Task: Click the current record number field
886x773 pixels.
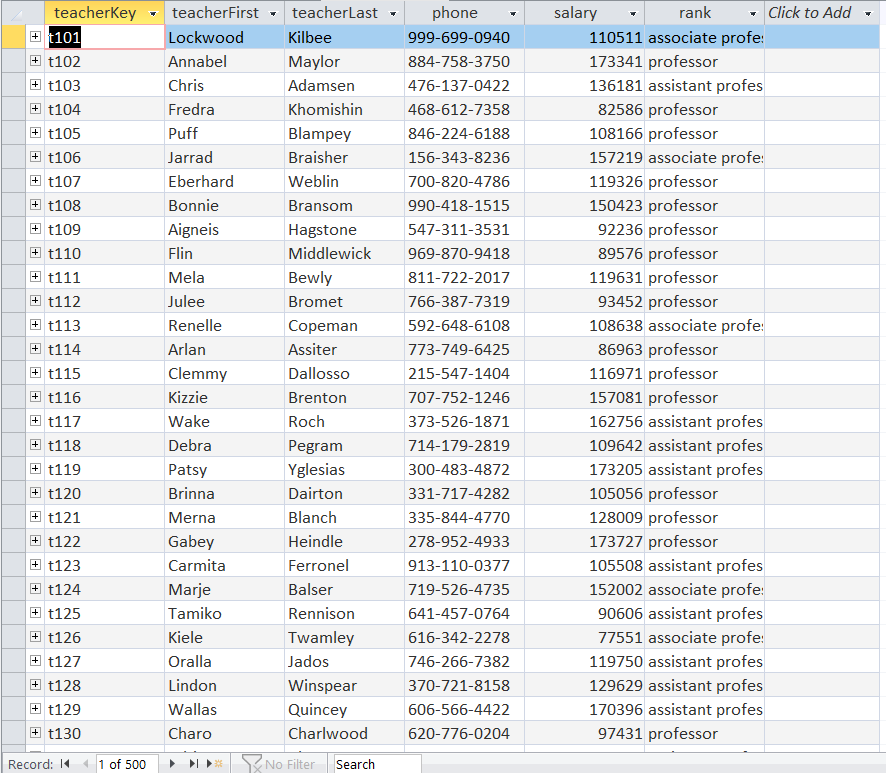Action: [x=127, y=764]
